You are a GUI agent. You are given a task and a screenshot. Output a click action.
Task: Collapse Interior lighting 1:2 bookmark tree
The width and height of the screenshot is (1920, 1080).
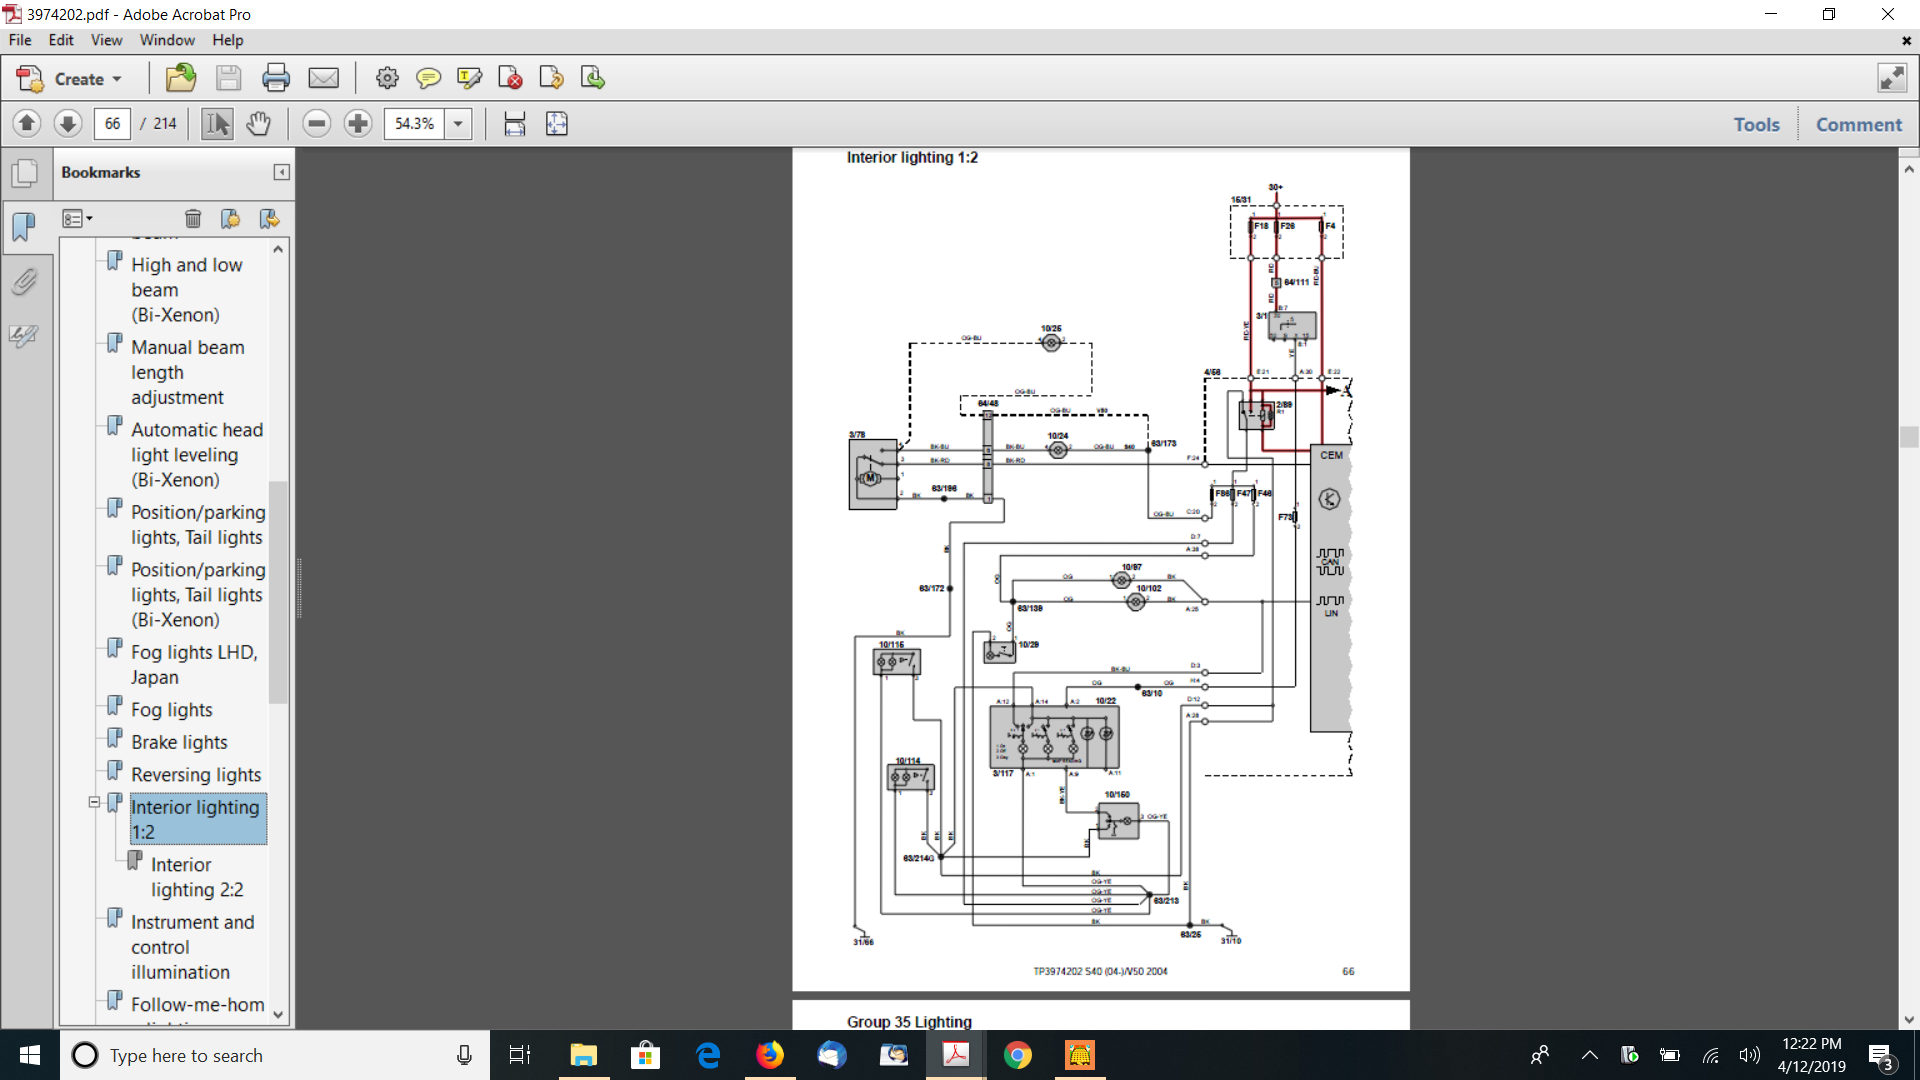click(x=94, y=802)
